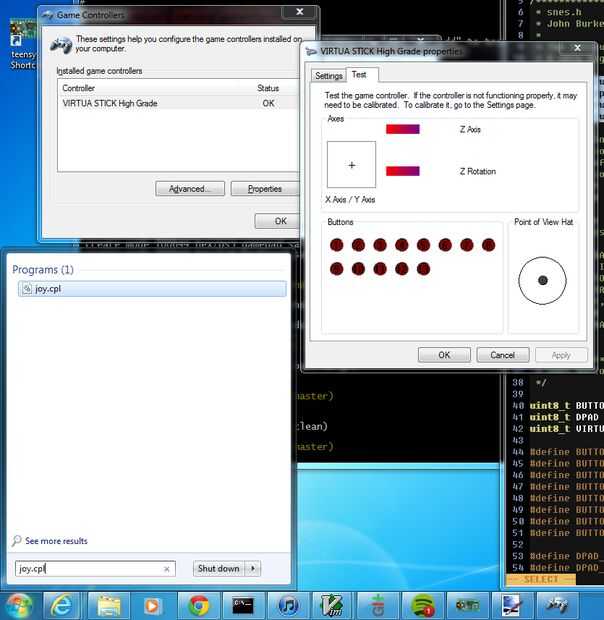Cancel the VIRTUA STICK properties dialog
The width and height of the screenshot is (604, 620).
tap(503, 355)
